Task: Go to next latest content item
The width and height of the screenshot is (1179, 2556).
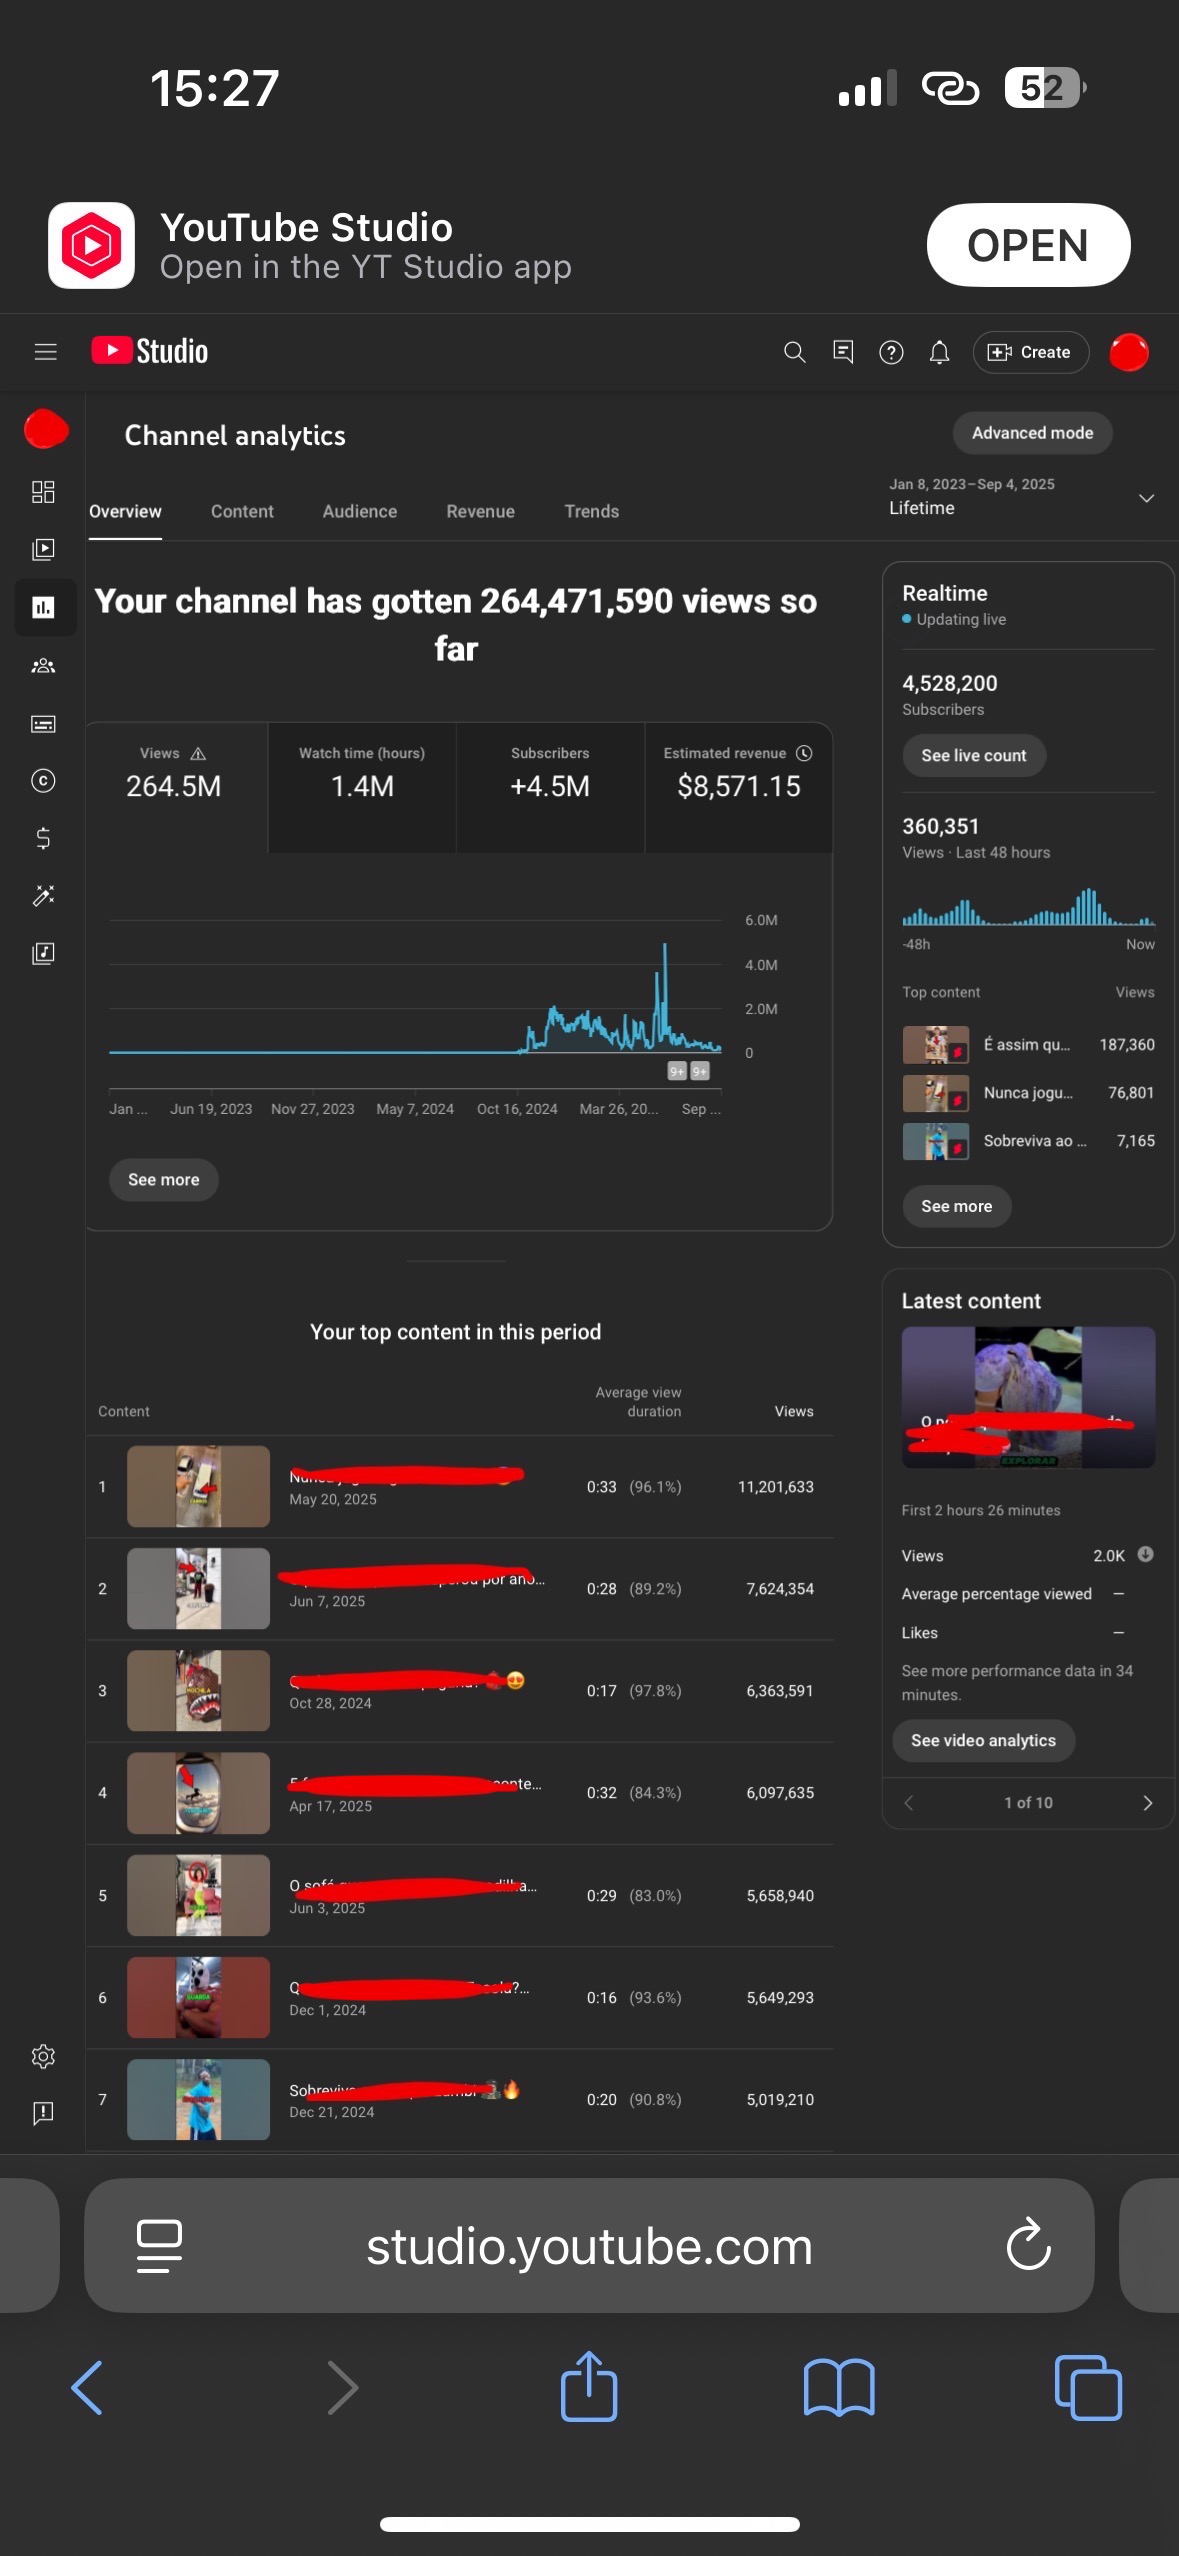Action: click(1147, 1803)
